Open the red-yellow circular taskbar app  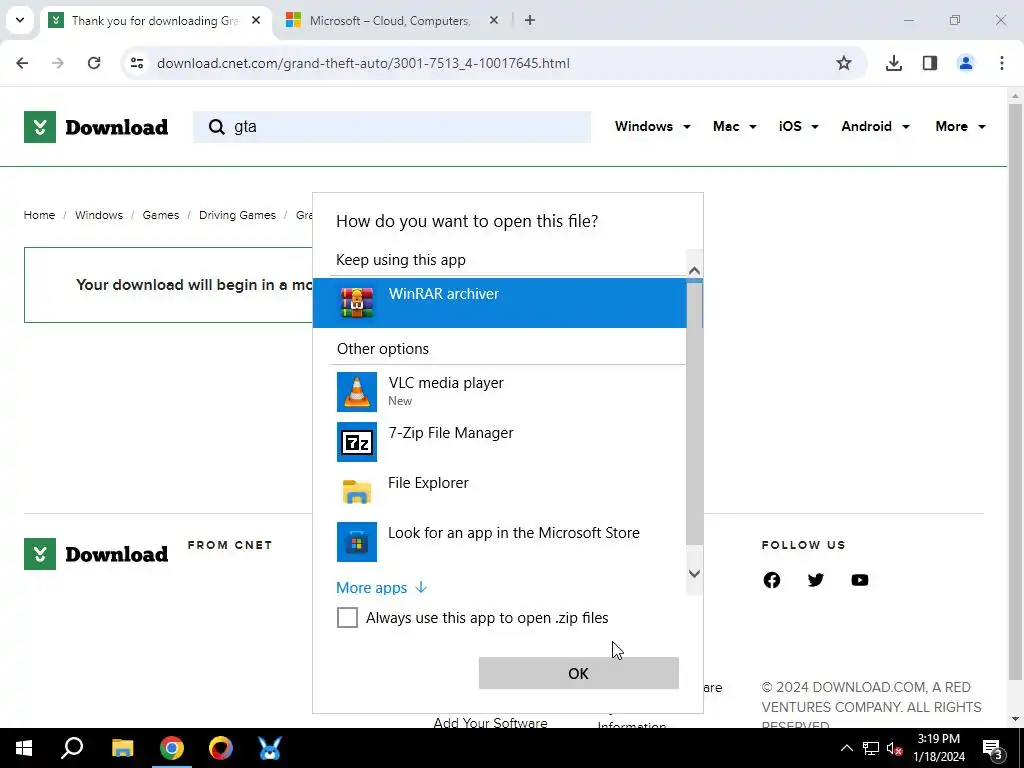tap(221, 748)
